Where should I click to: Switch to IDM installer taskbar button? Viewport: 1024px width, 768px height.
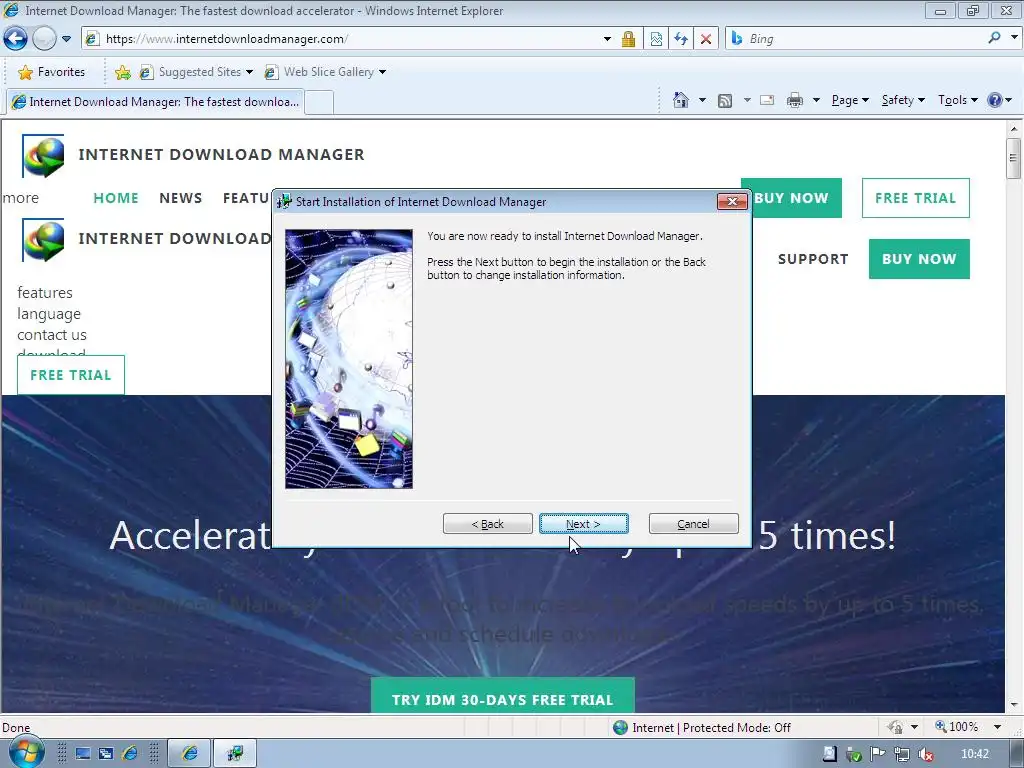click(x=235, y=754)
